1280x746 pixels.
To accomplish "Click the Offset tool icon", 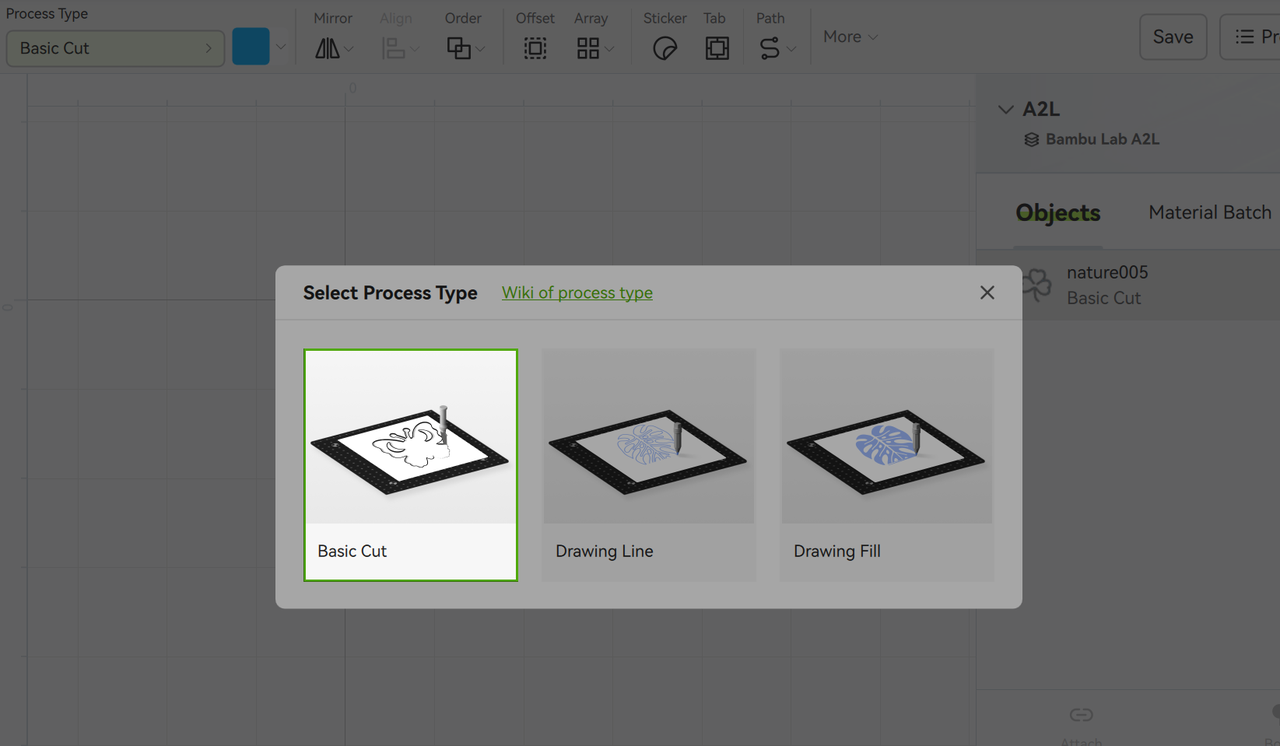I will click(535, 48).
